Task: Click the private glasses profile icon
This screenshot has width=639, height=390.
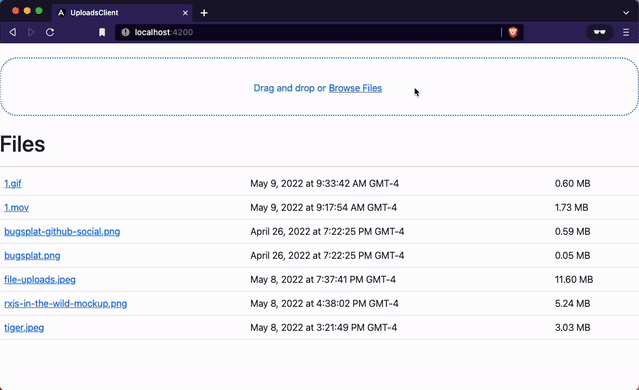Action: pos(599,32)
